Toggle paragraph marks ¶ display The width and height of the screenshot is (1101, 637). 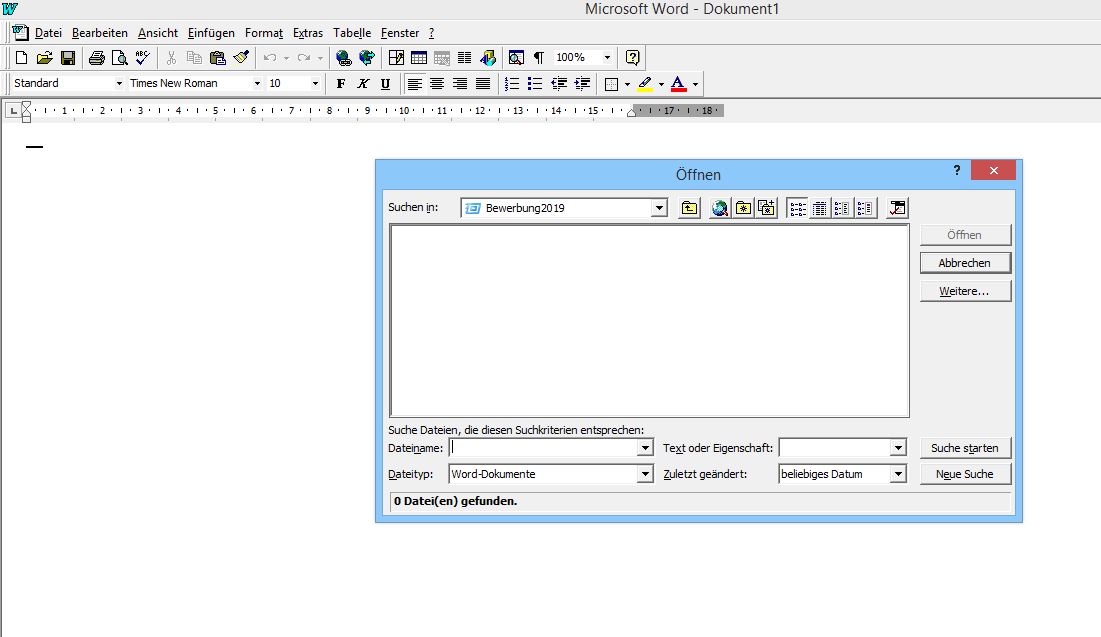click(539, 58)
